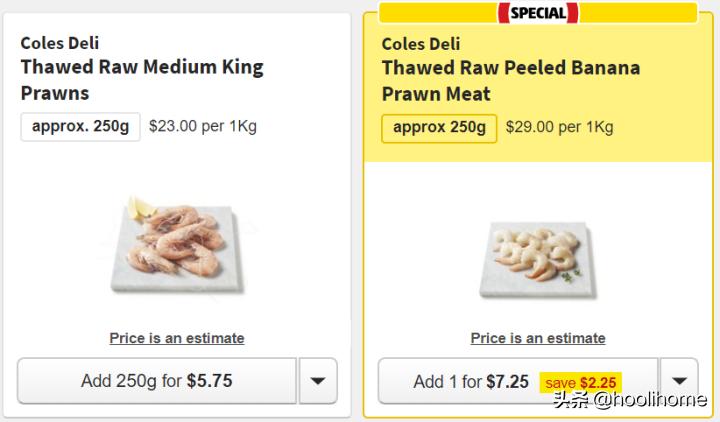Click Coles Deli brand above Banana Prawn Meat
This screenshot has width=720, height=422.
[x=421, y=43]
